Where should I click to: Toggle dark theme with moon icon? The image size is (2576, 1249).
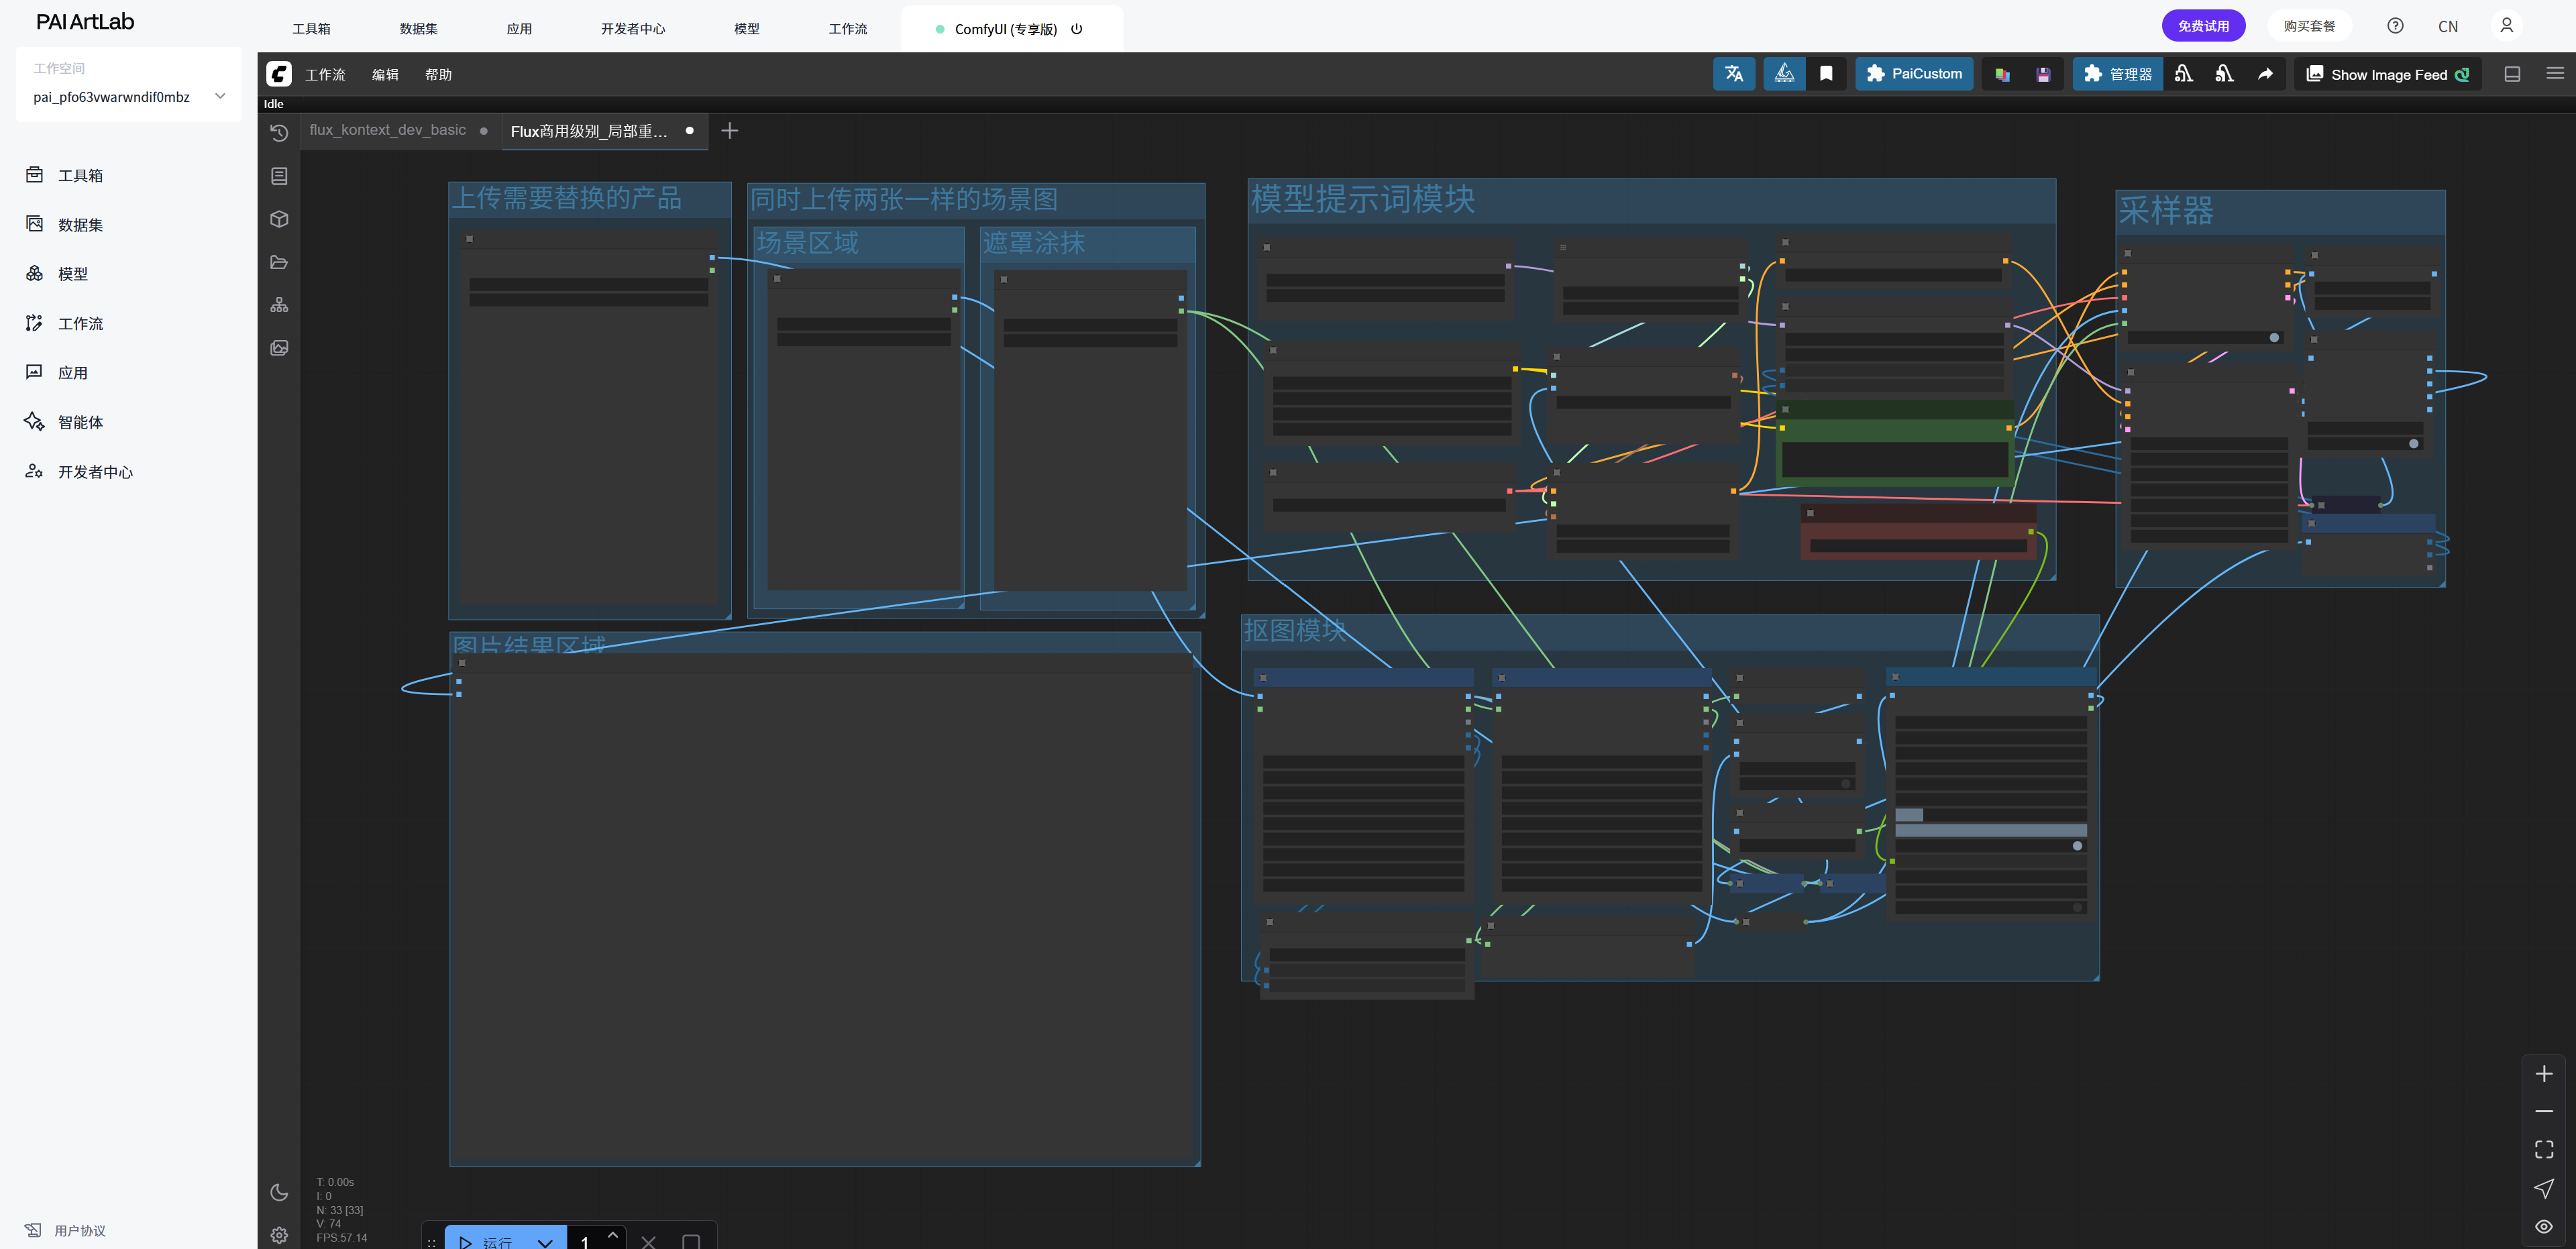279,1192
